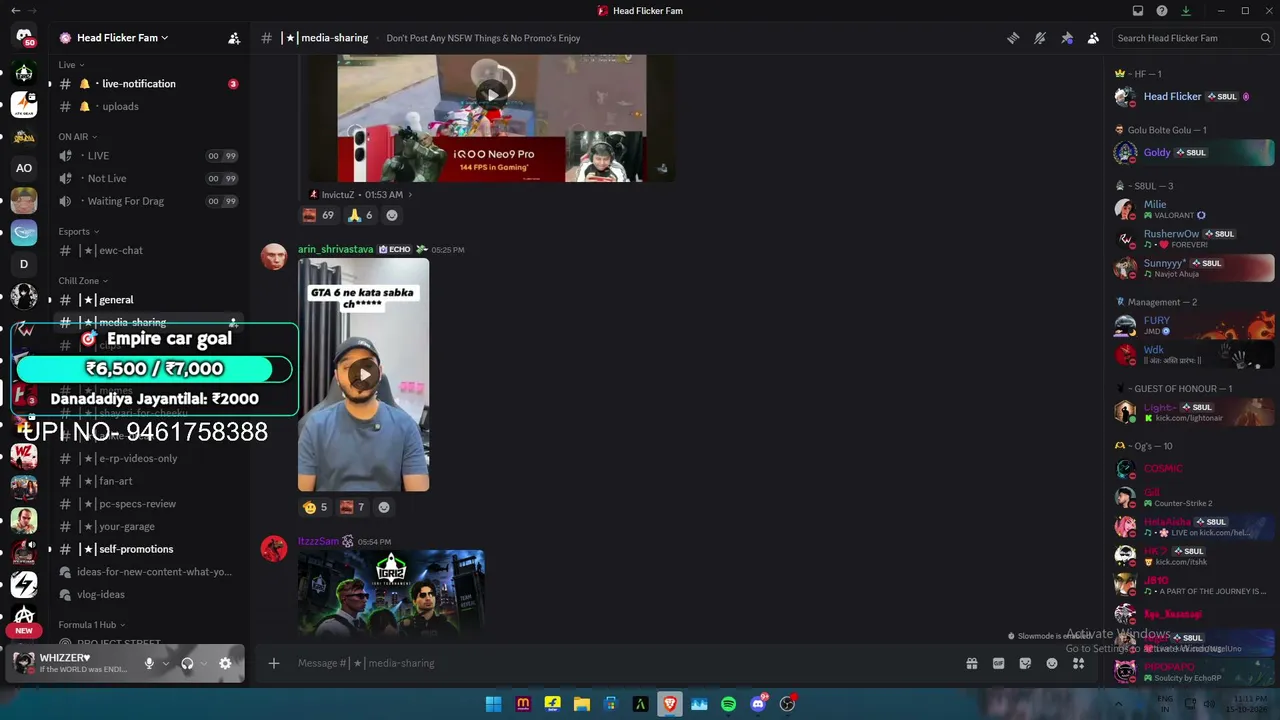Open the general channel
The height and width of the screenshot is (720, 1280).
[148, 300]
